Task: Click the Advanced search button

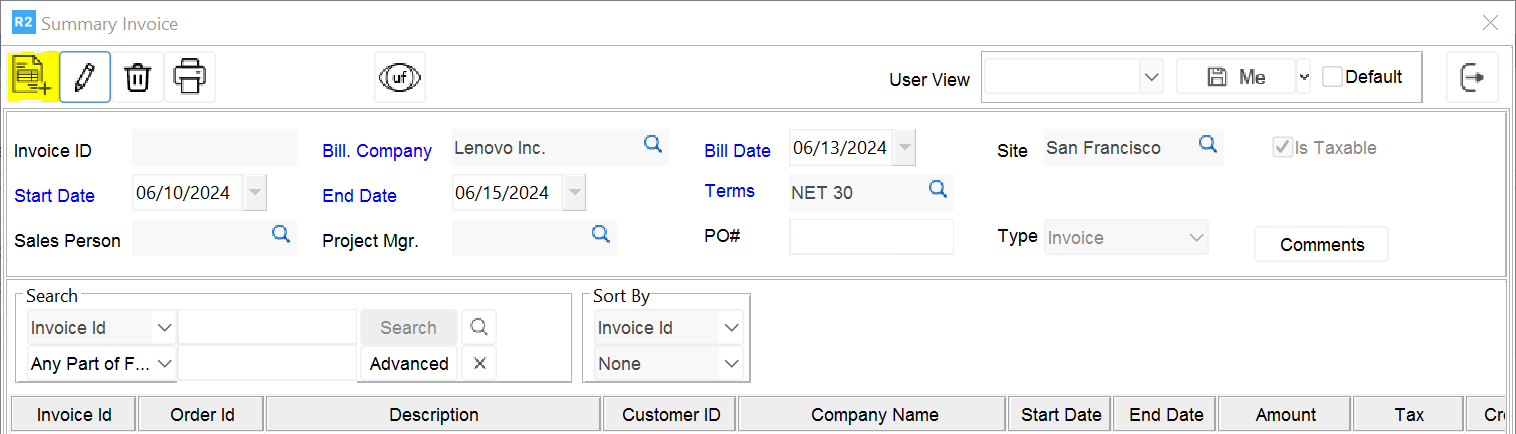Action: tap(409, 364)
